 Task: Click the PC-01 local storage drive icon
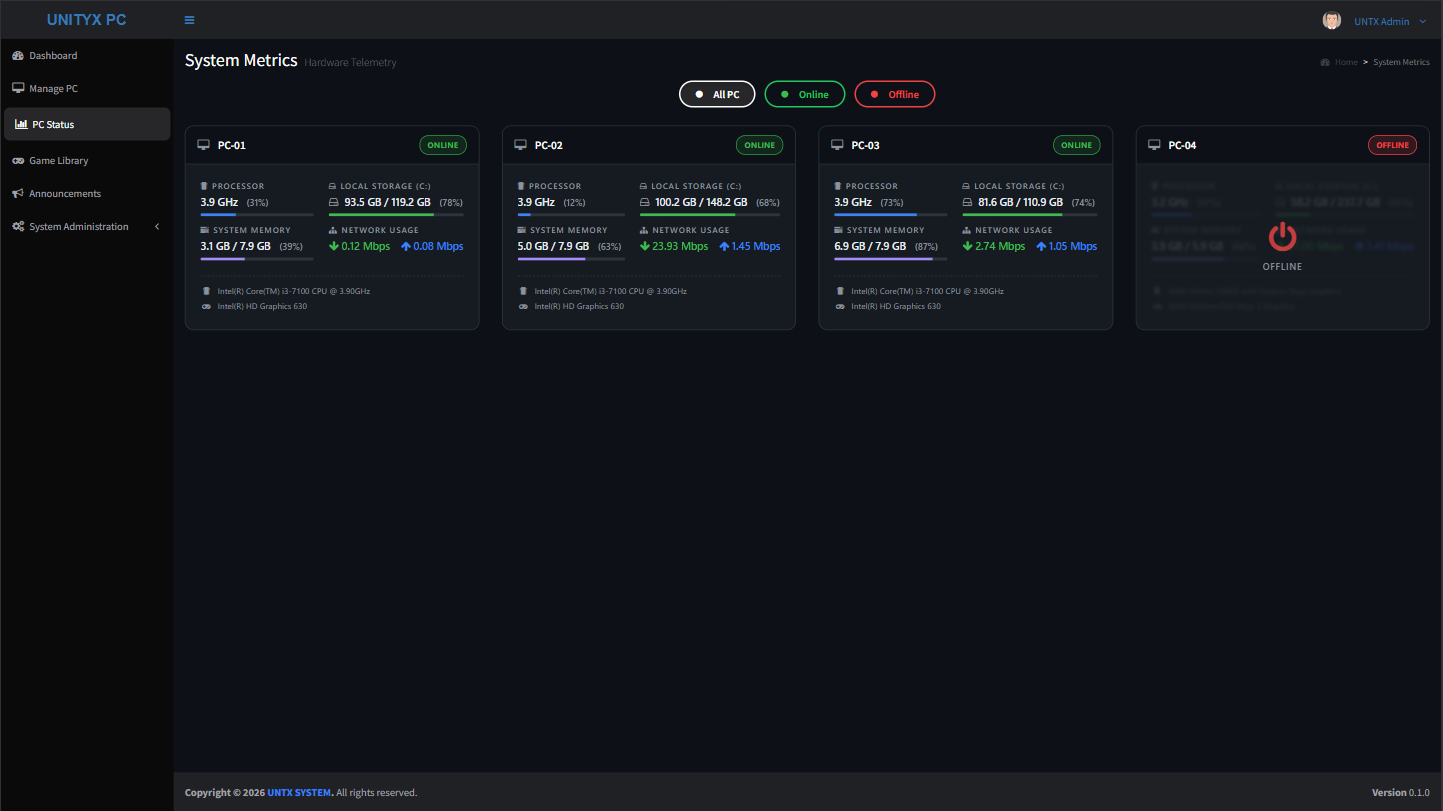click(333, 186)
